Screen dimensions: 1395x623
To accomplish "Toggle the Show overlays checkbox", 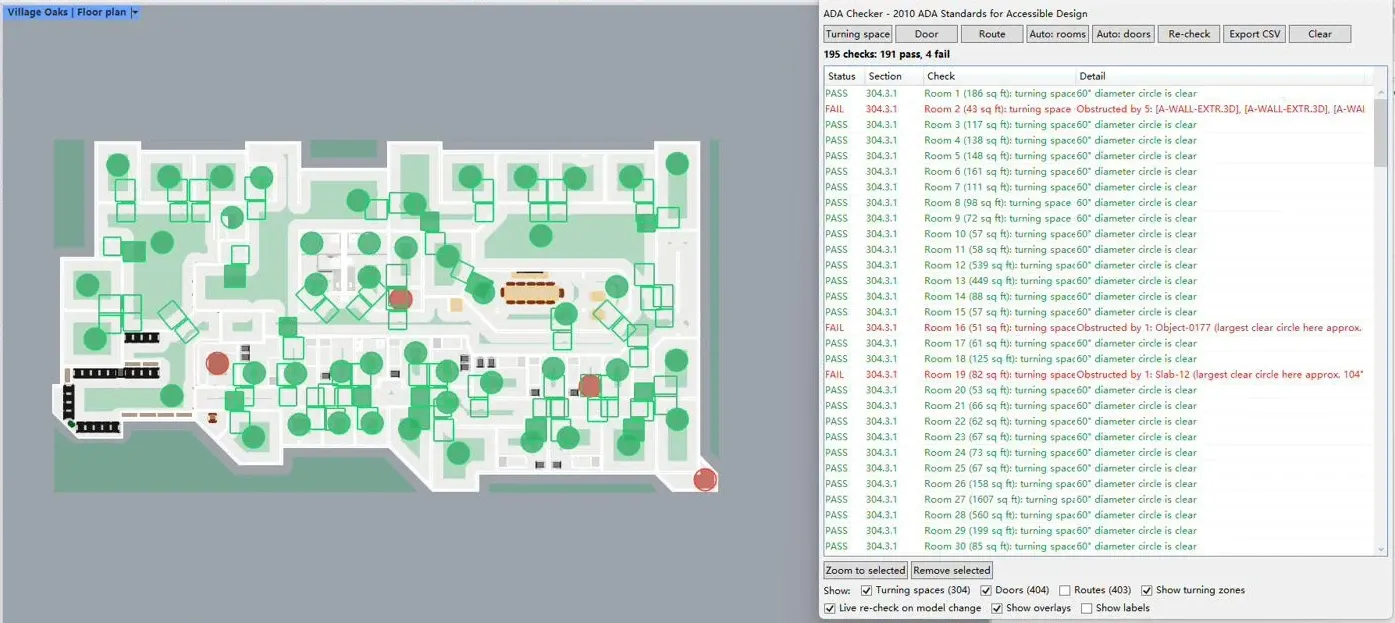I will coord(997,608).
